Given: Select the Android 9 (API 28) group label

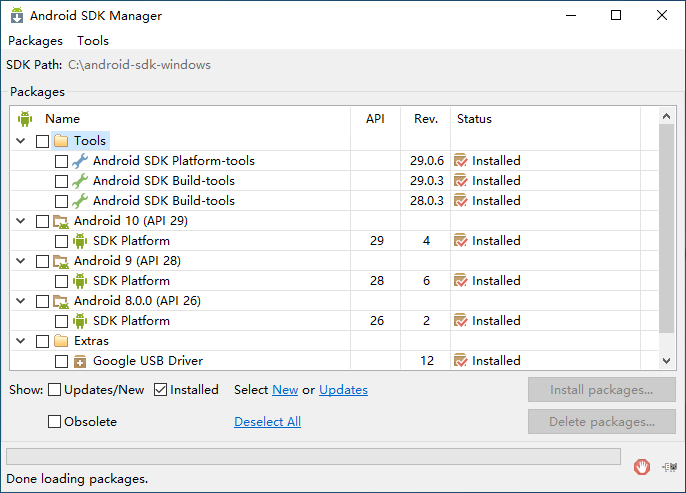Looking at the screenshot, I should click(127, 261).
